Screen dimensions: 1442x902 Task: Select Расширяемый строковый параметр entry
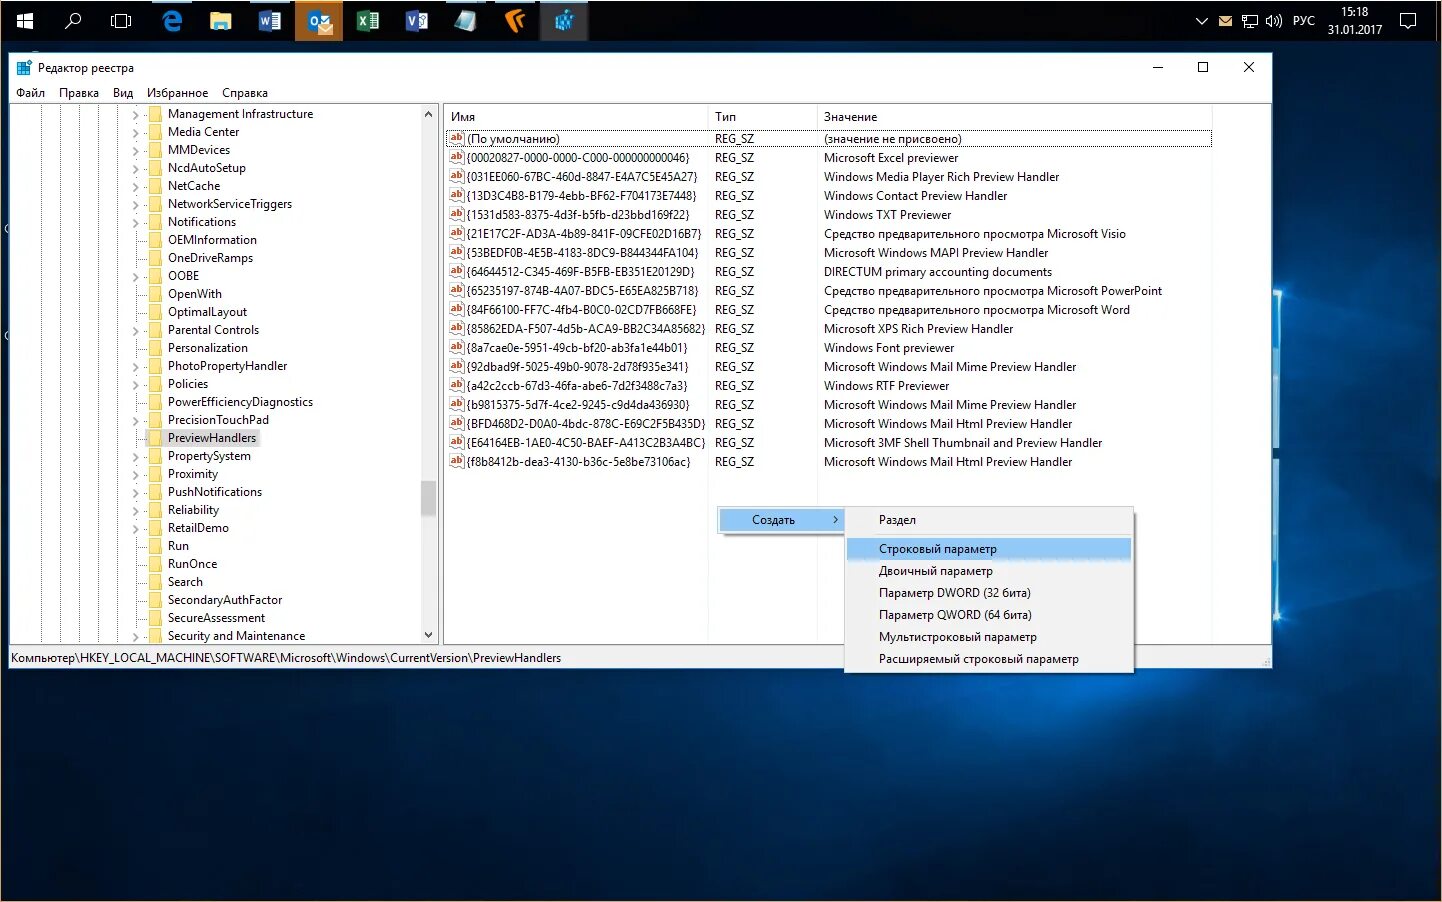tap(988, 659)
